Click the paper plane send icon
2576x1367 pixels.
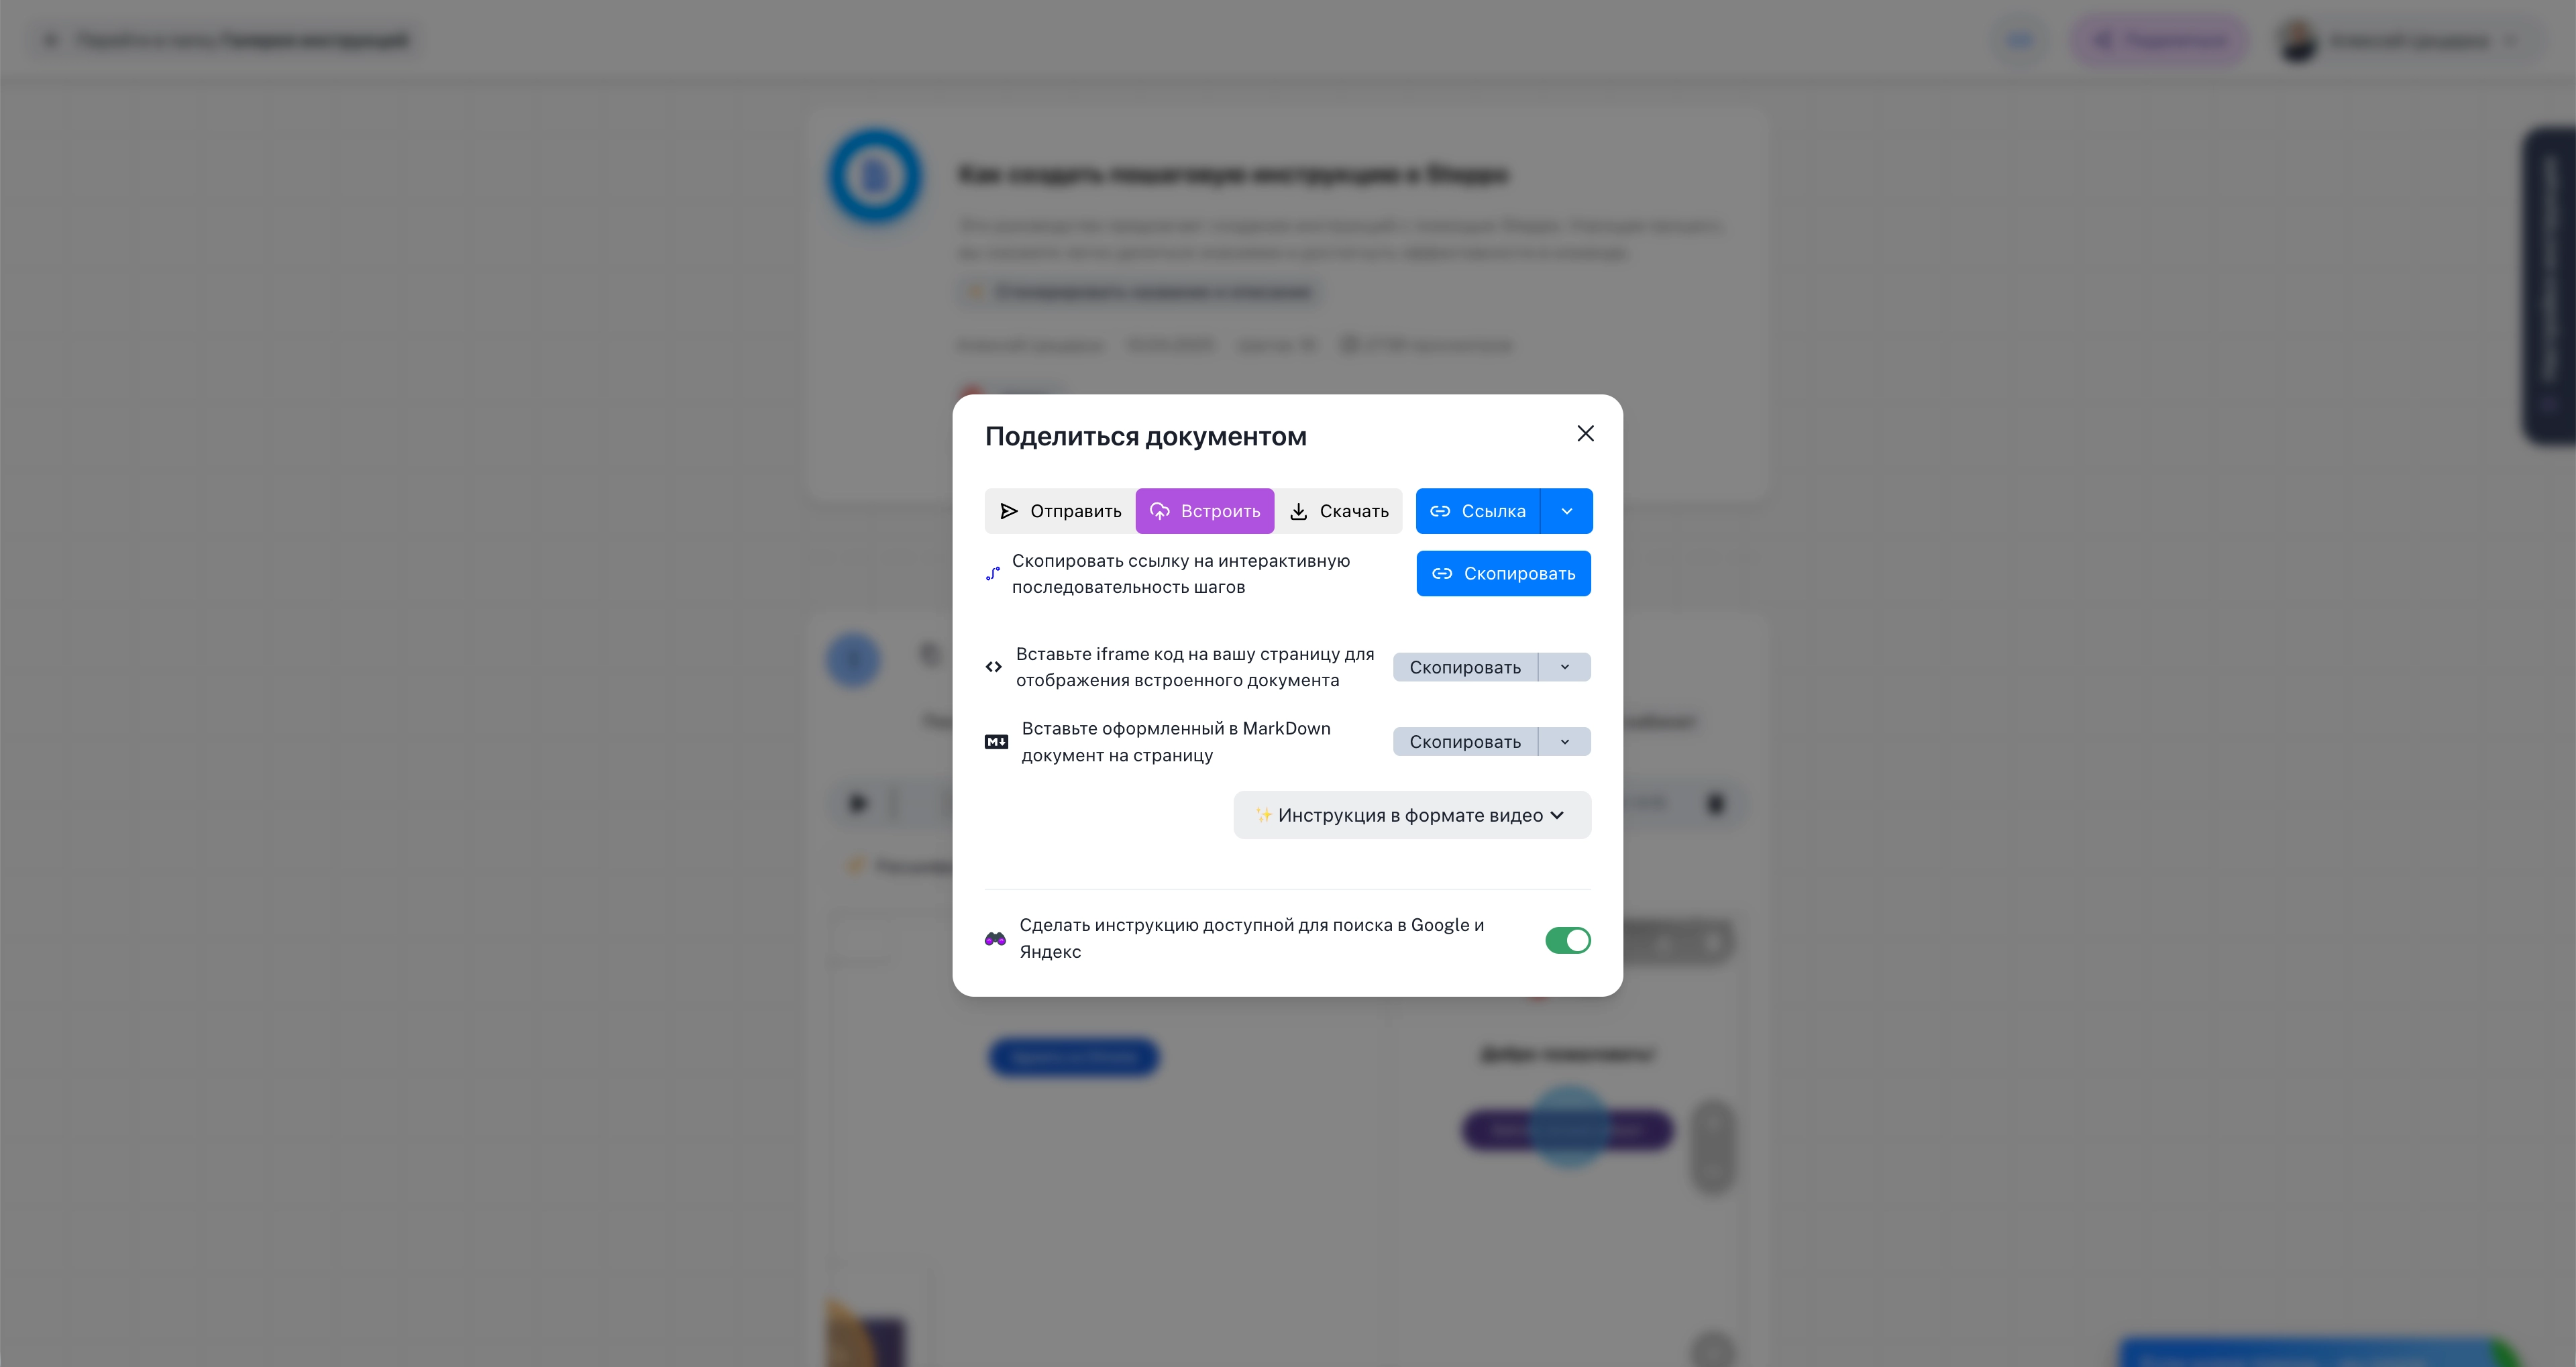1009,511
